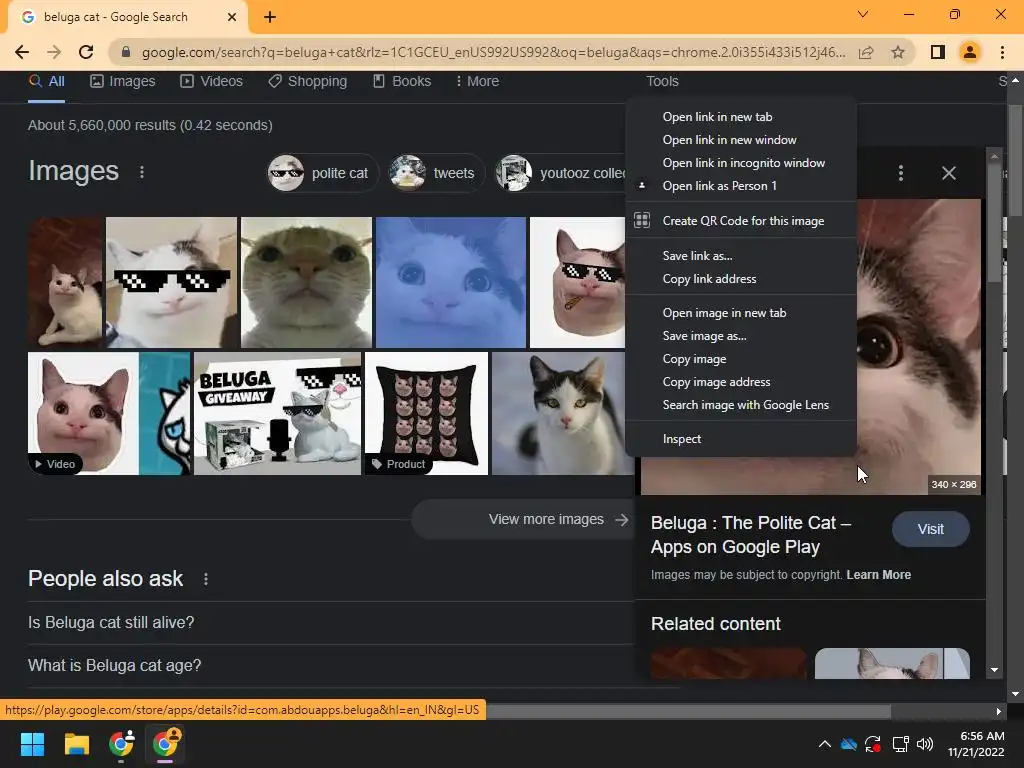1024x768 pixels.
Task: Open the search Tools options
Action: pos(662,81)
